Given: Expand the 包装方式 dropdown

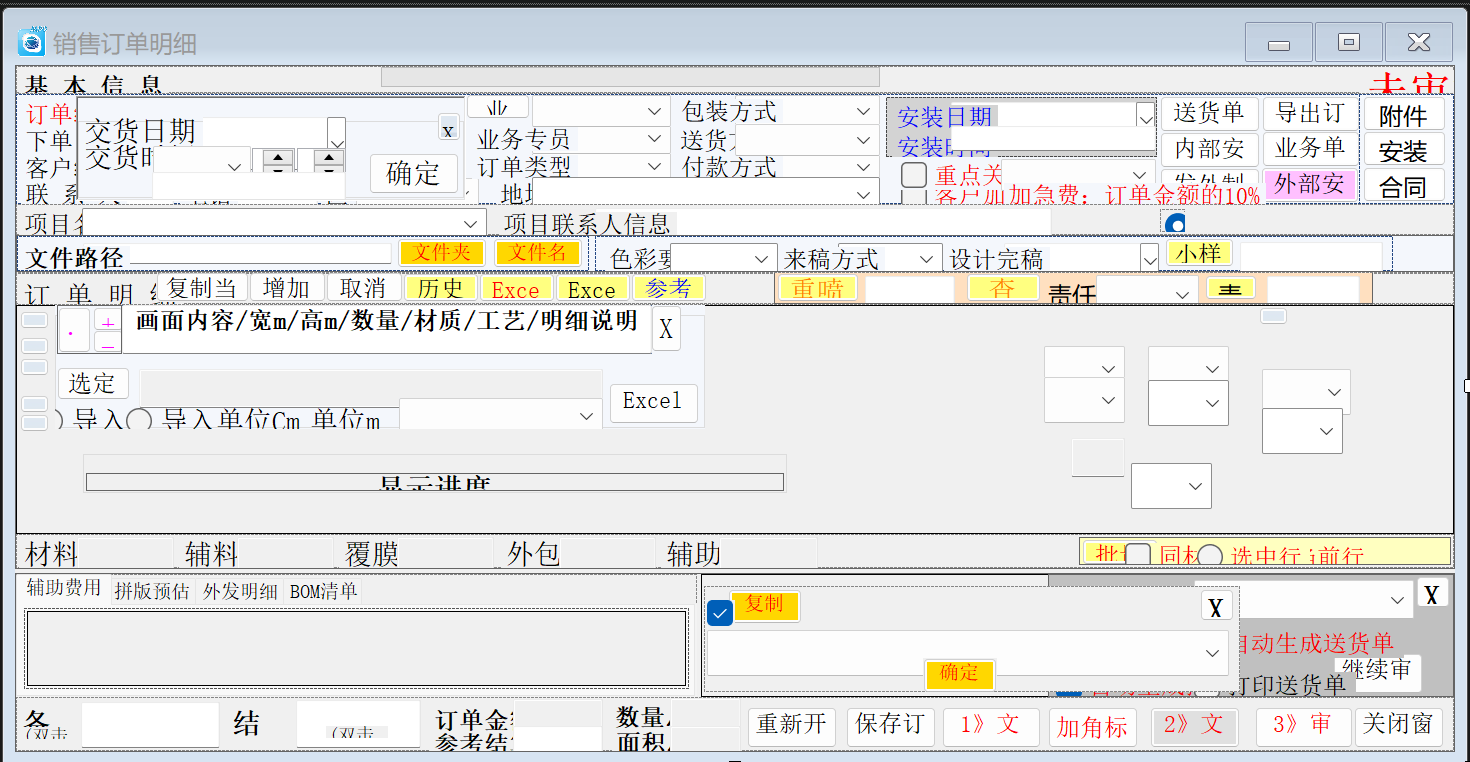Looking at the screenshot, I should 863,111.
